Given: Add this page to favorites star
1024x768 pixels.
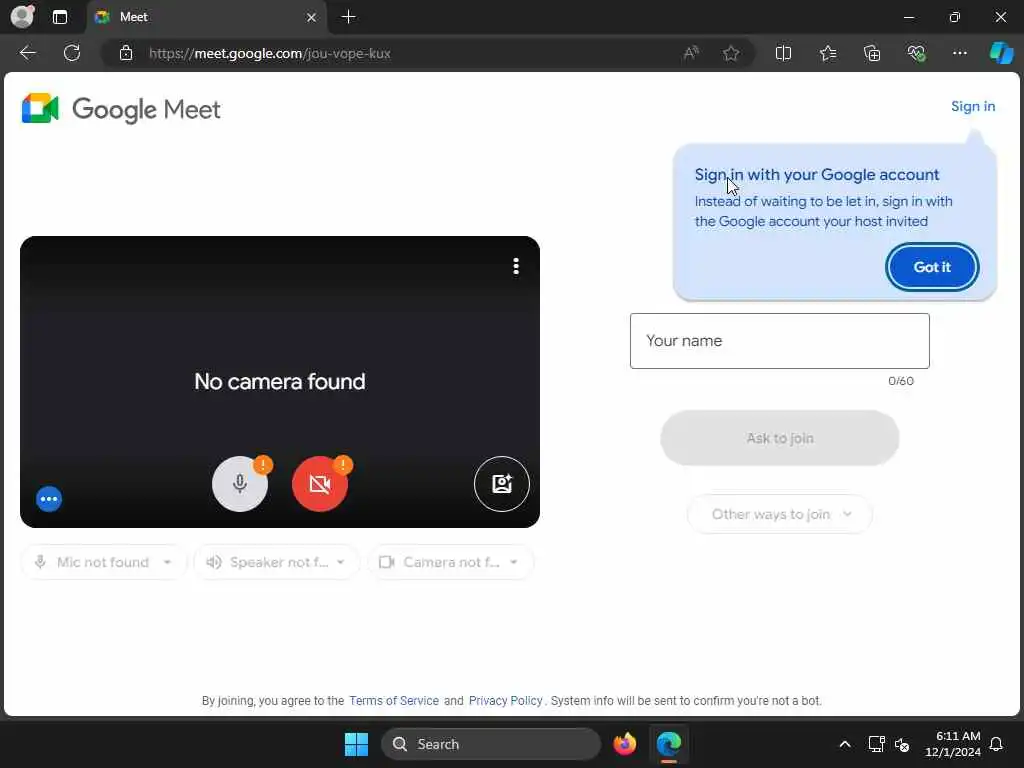Looking at the screenshot, I should [x=731, y=53].
